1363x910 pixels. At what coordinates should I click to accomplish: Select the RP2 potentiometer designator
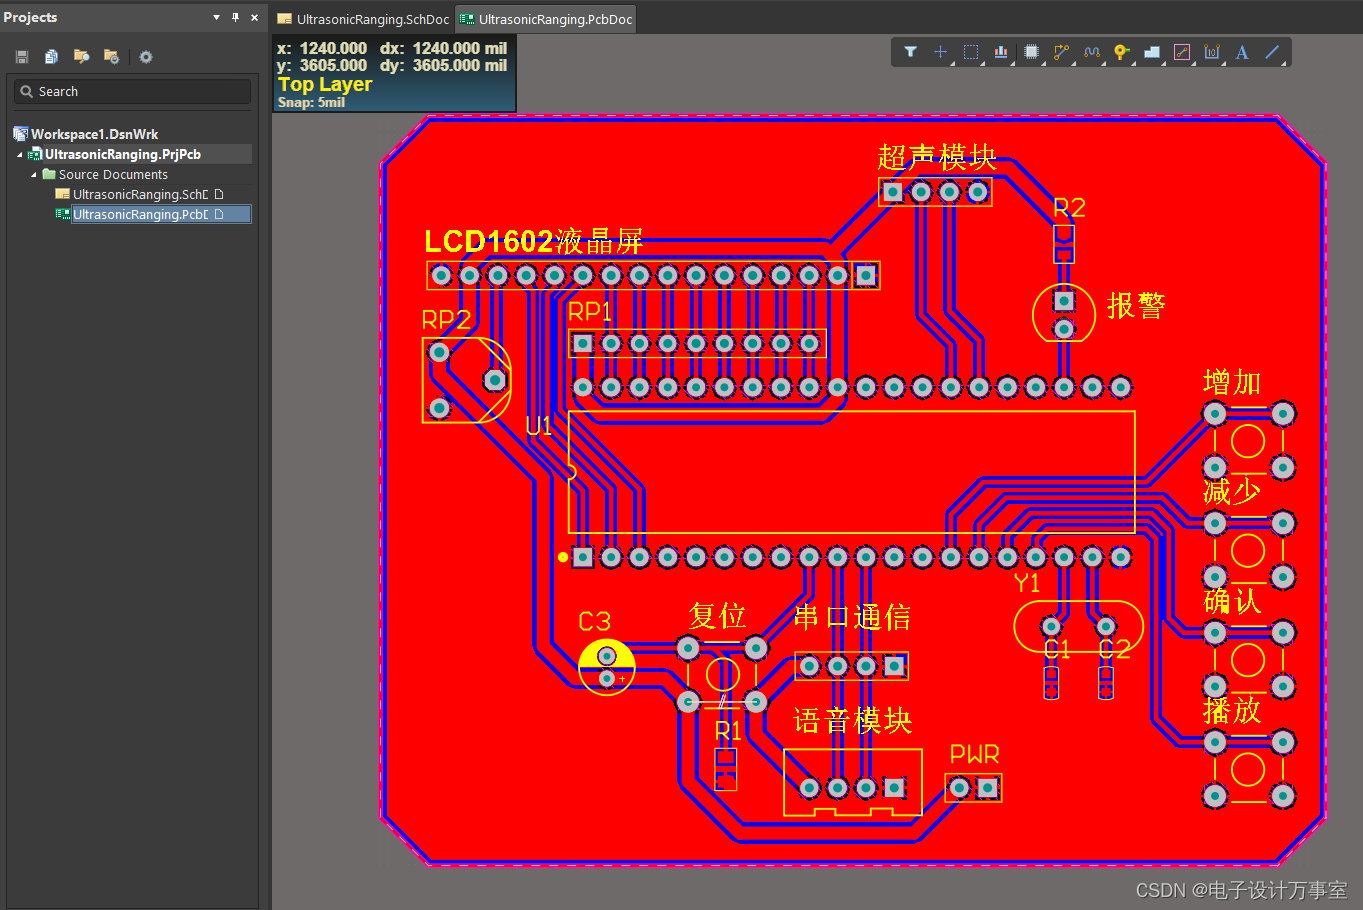[x=446, y=320]
